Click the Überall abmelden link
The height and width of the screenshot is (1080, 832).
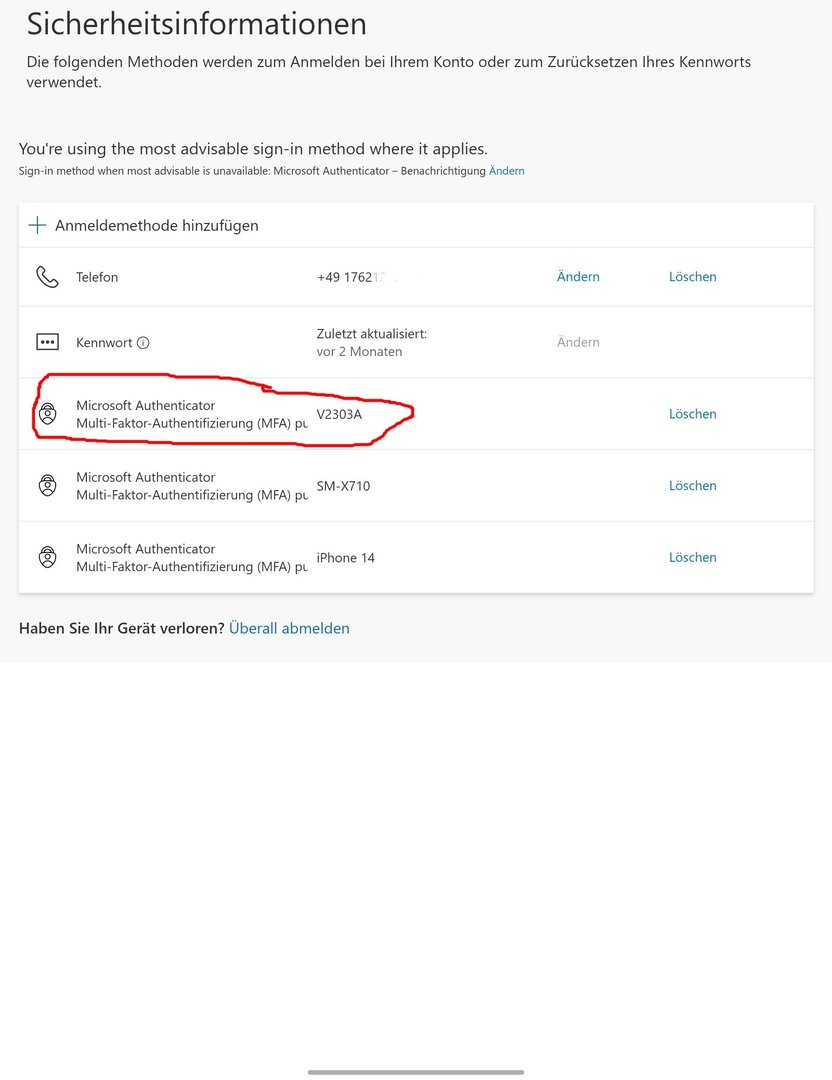click(289, 628)
